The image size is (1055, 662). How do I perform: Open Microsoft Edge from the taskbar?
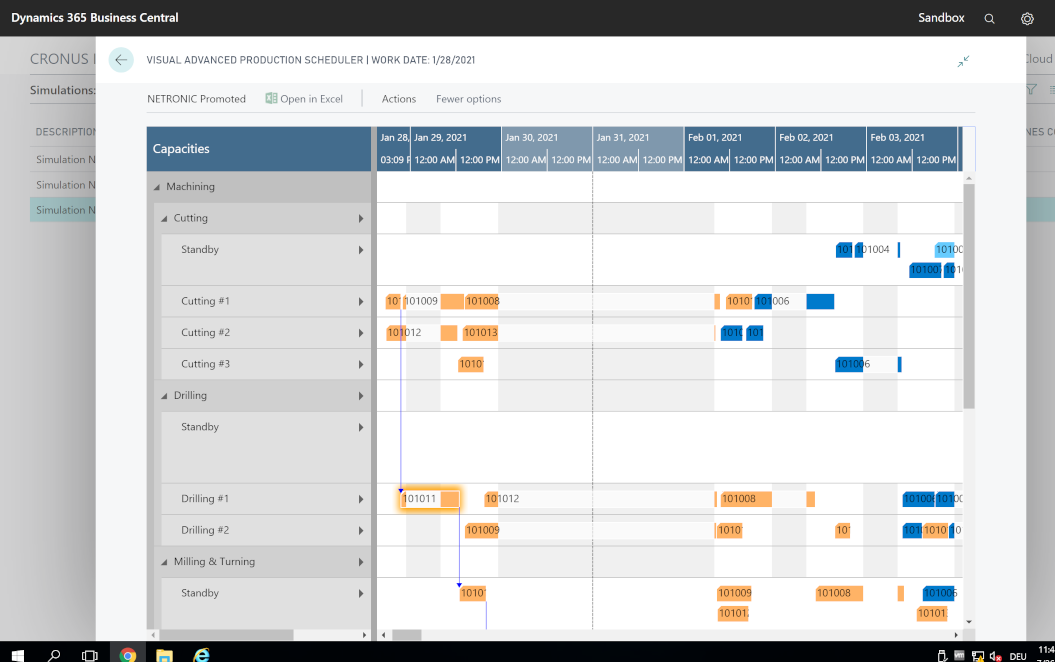[x=200, y=654]
